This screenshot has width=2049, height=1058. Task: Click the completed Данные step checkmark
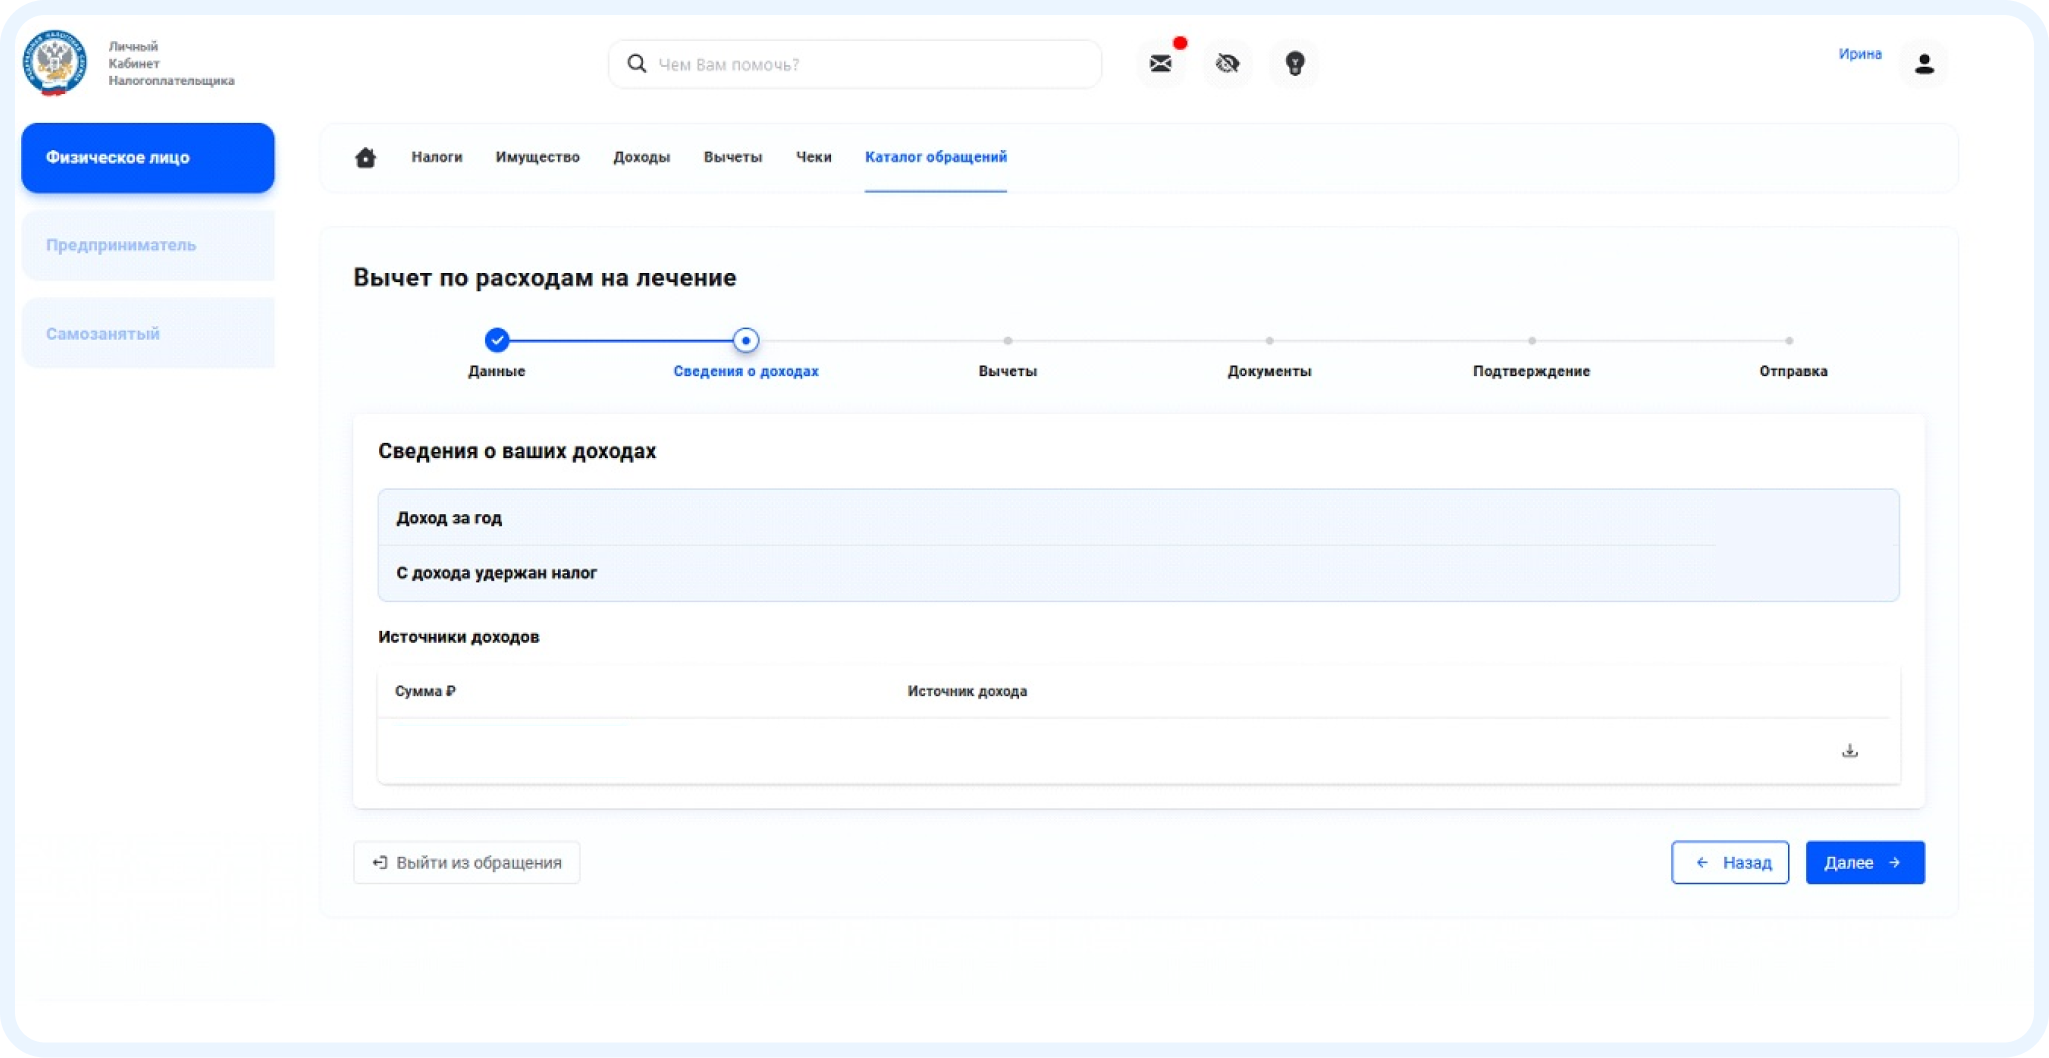coord(497,340)
